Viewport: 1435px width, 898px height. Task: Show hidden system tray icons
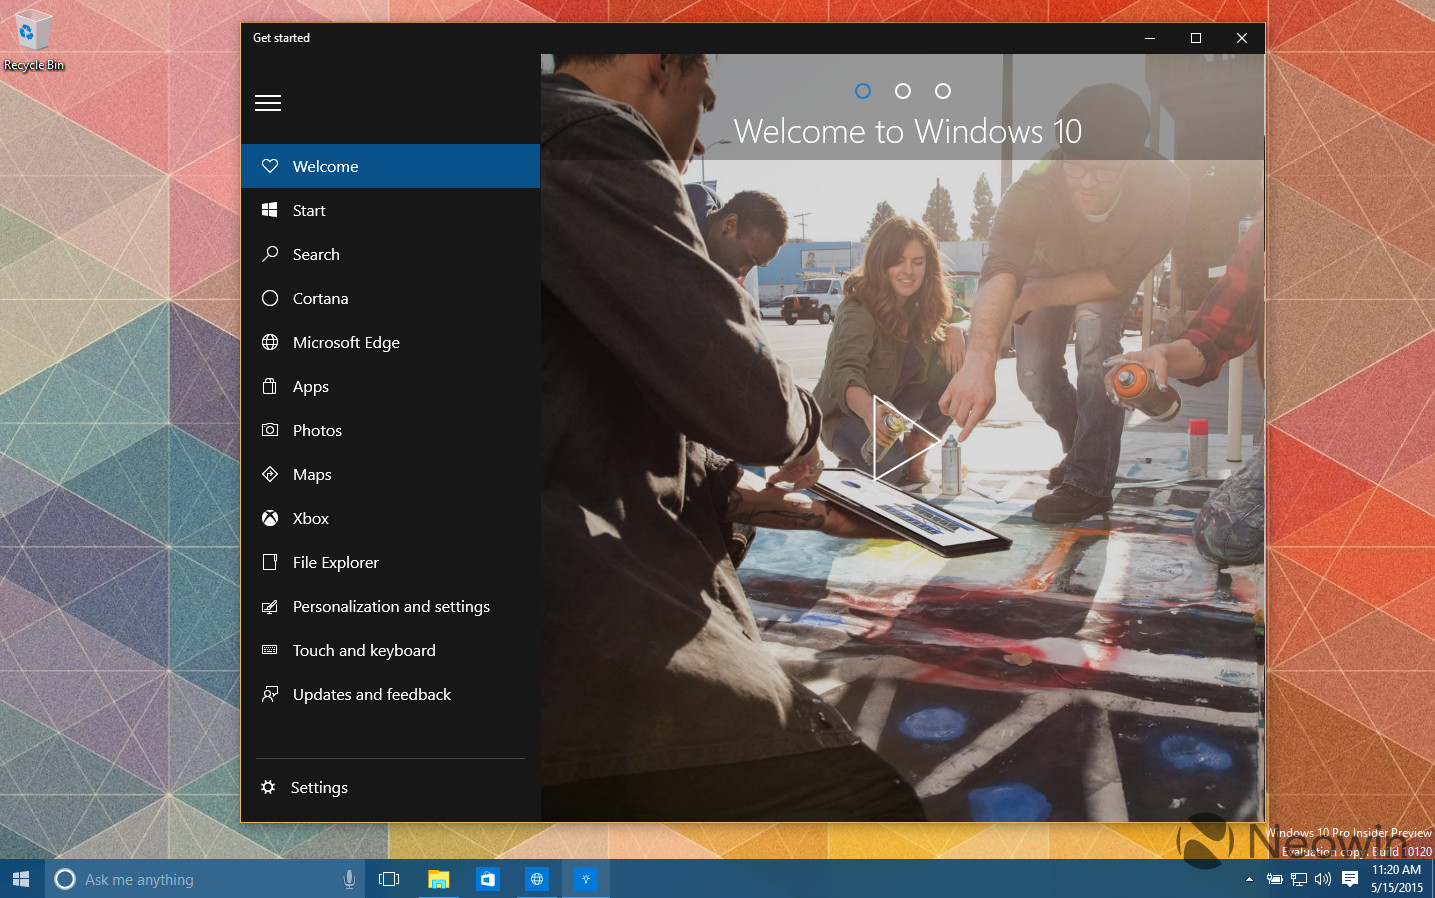pyautogui.click(x=1249, y=879)
